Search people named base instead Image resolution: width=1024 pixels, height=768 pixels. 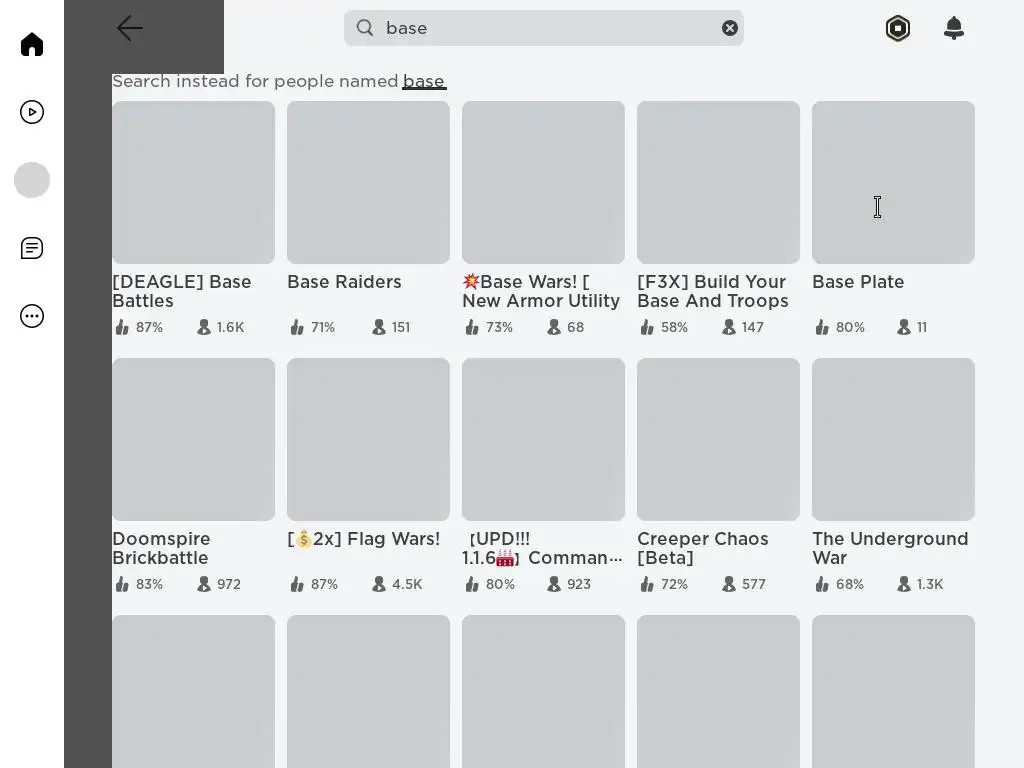coord(424,81)
